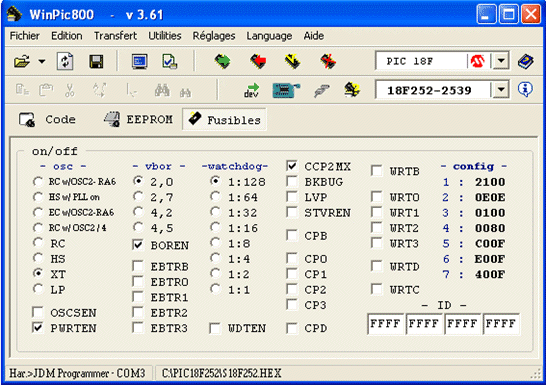Open the PIC 18F family dropdown

coord(501,61)
